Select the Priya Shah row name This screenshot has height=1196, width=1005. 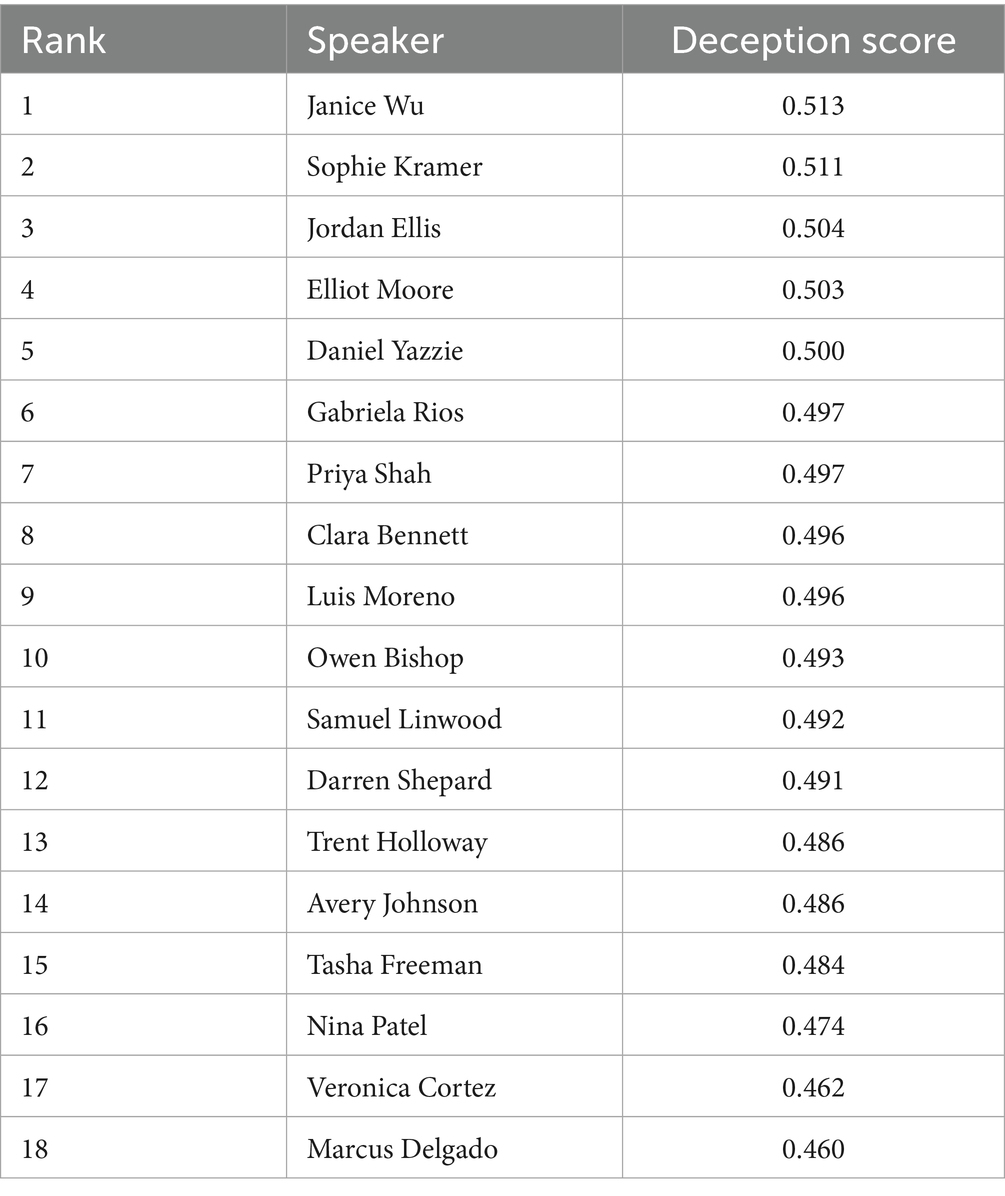369,473
